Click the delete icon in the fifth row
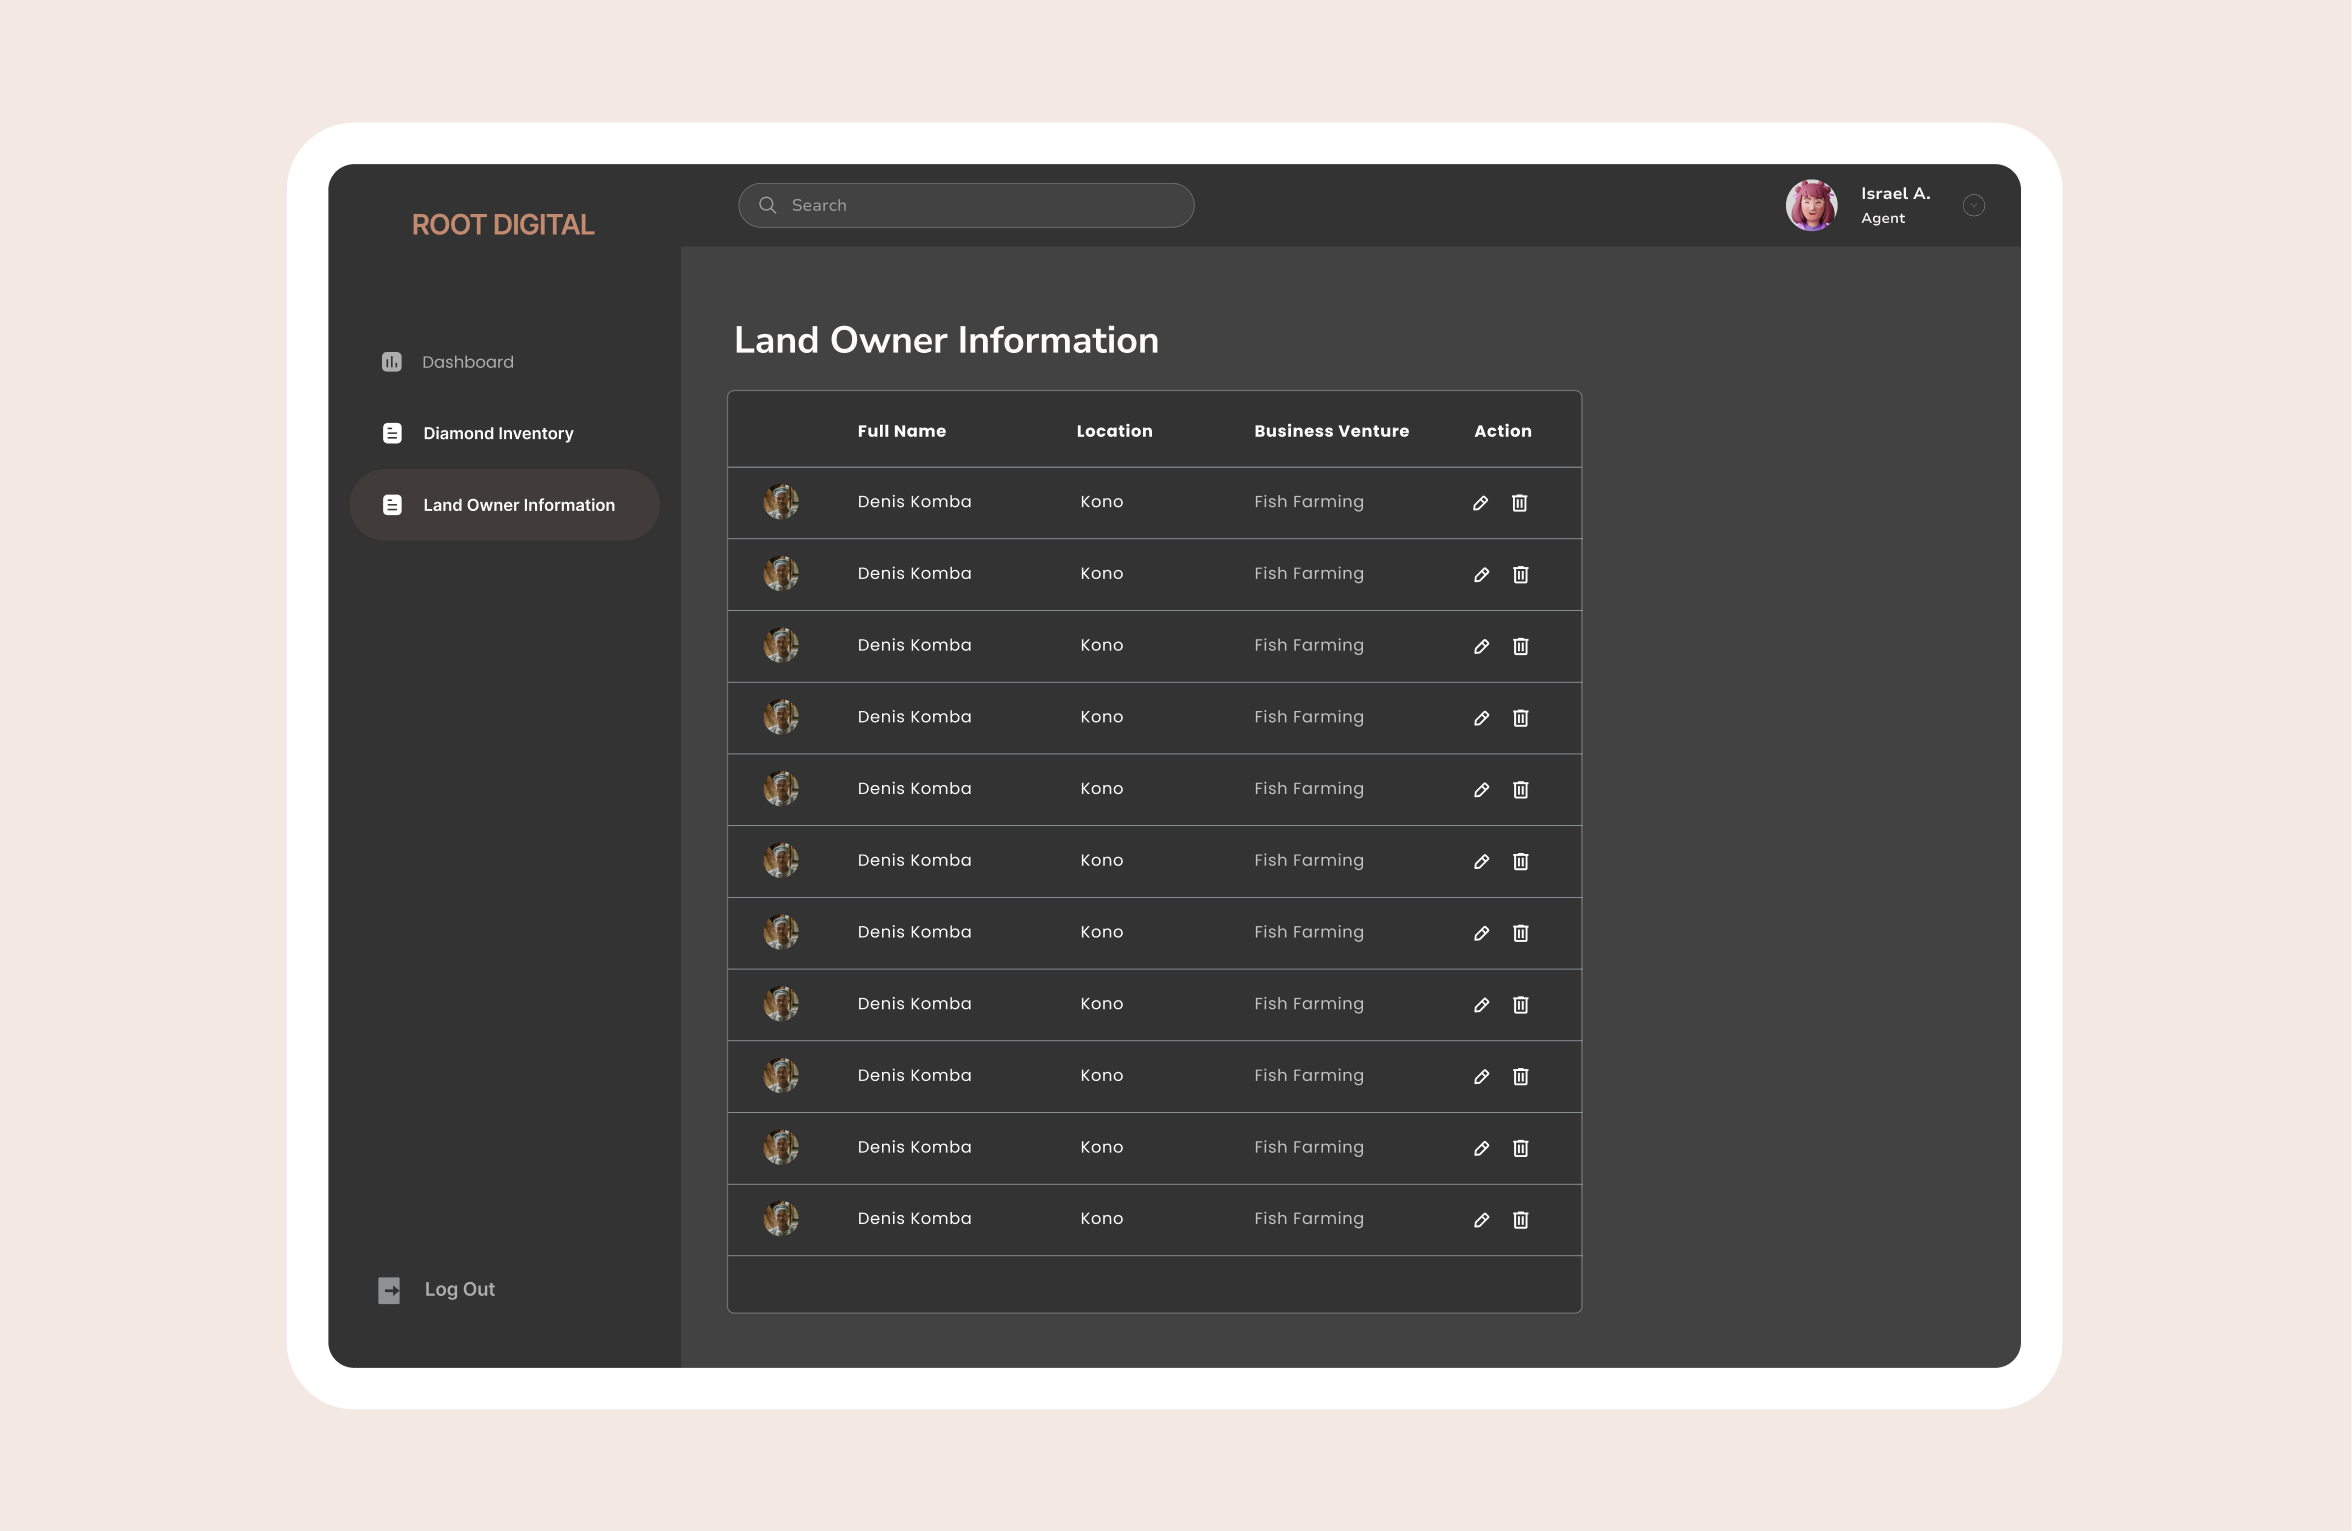 (1520, 790)
